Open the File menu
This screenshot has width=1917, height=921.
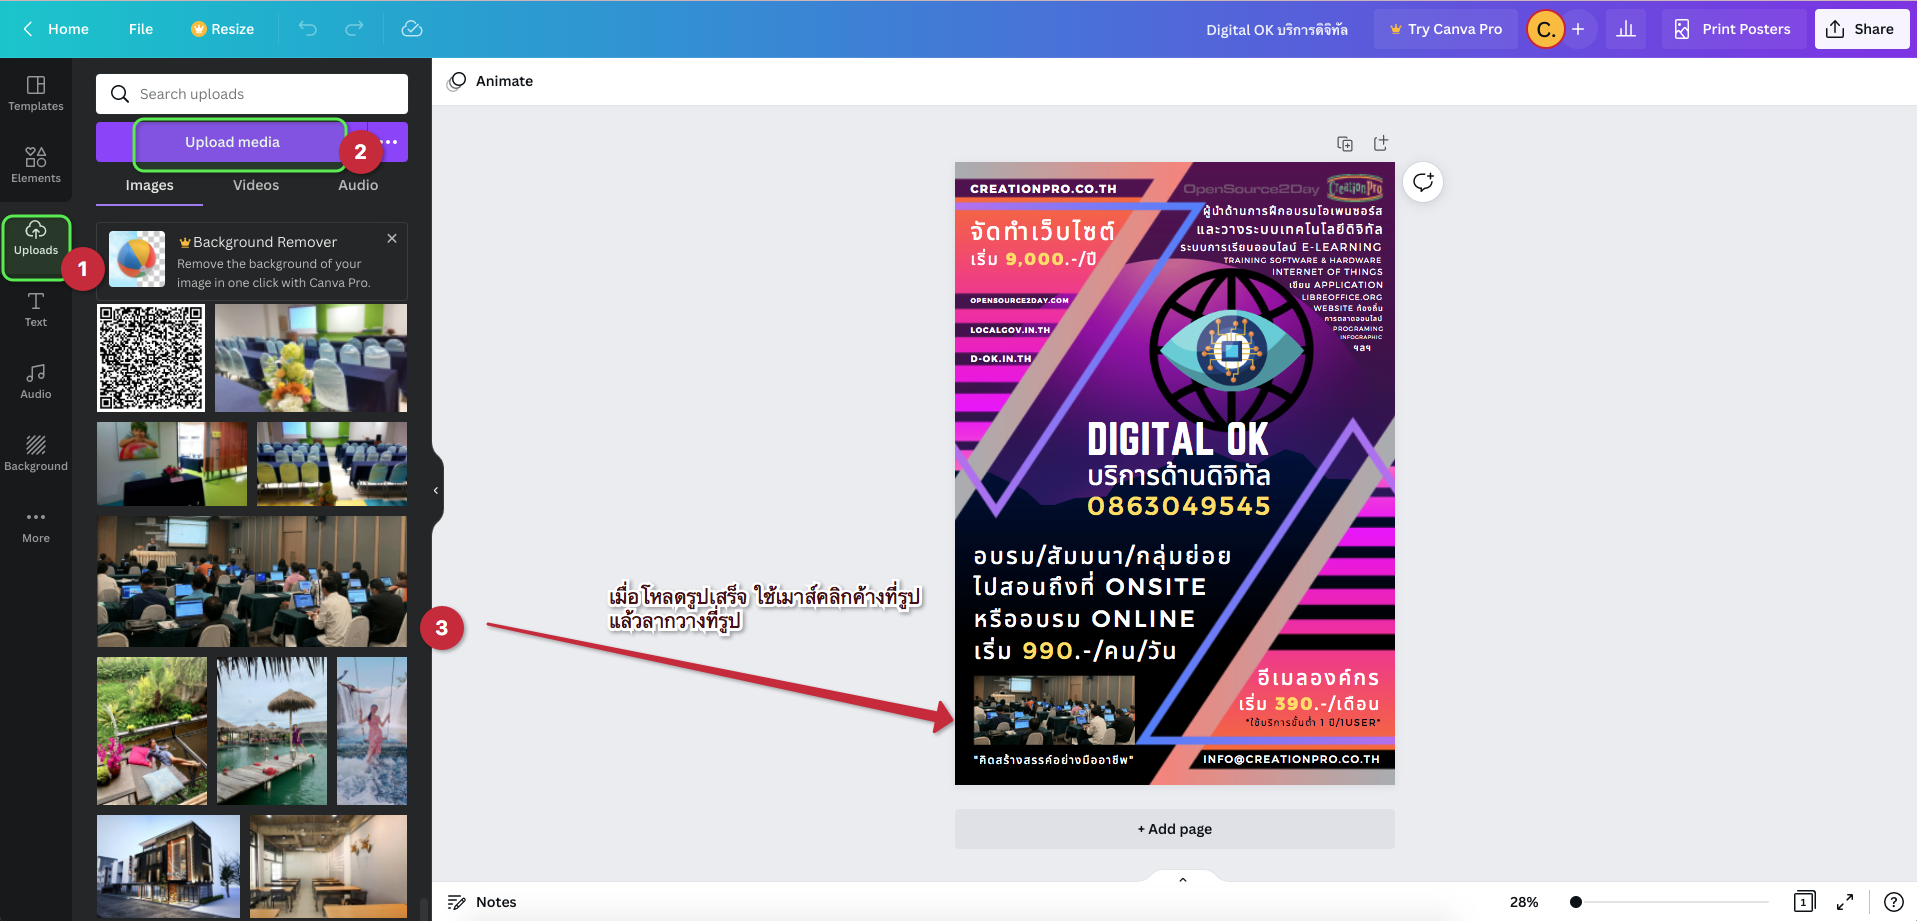pyautogui.click(x=141, y=29)
